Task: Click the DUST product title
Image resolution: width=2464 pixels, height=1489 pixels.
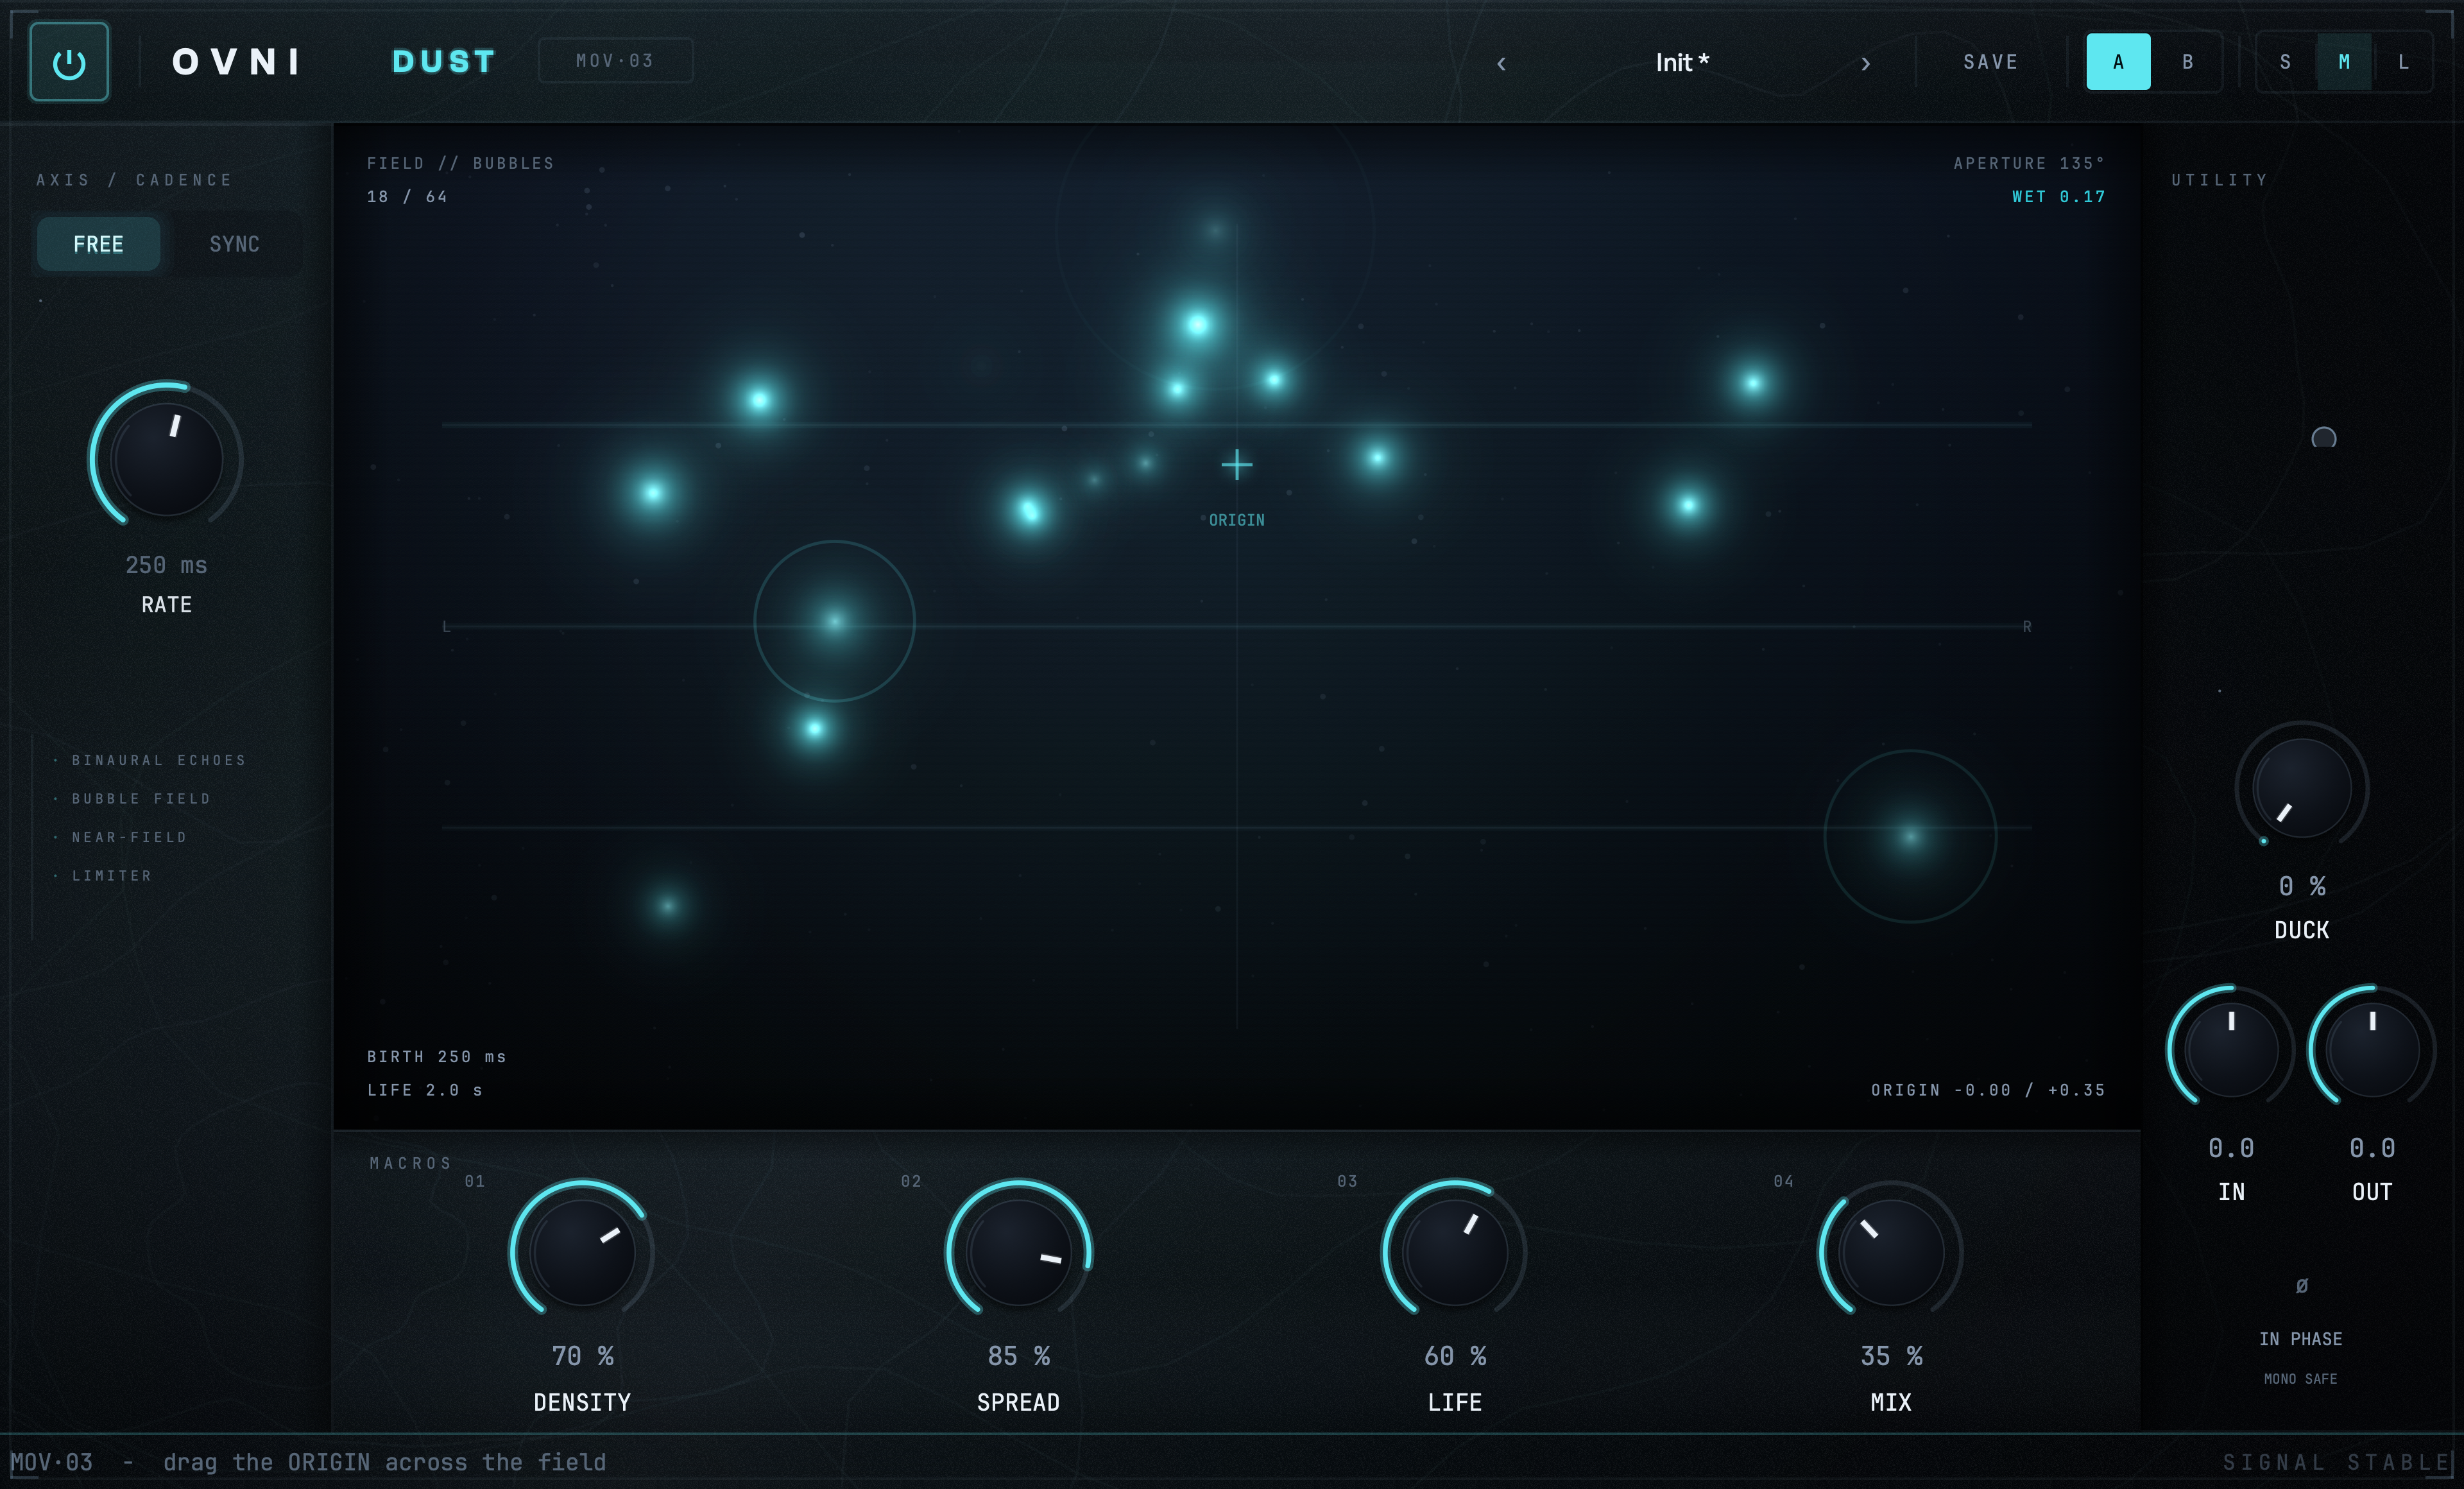Action: 444,62
